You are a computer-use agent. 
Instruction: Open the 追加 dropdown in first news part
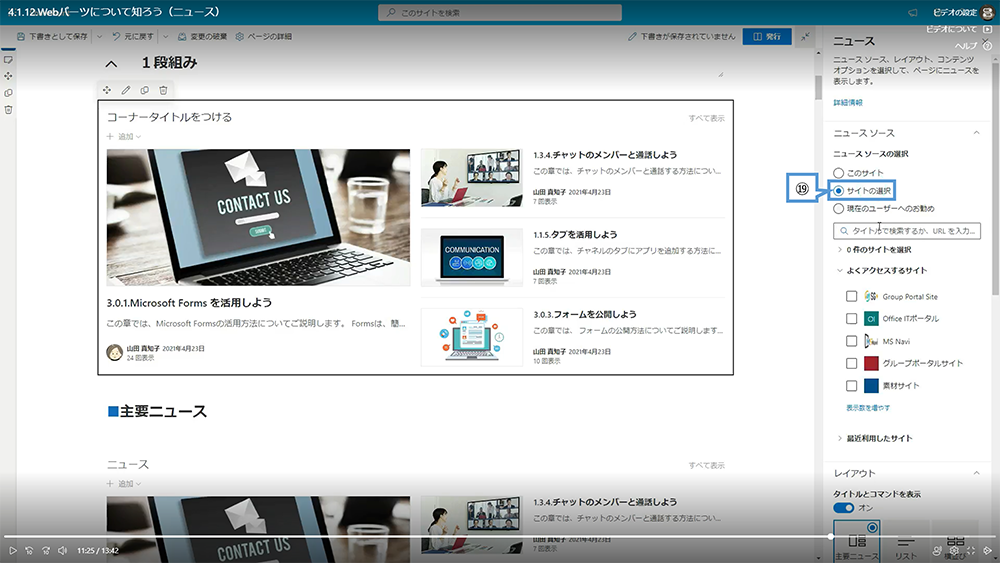click(124, 136)
